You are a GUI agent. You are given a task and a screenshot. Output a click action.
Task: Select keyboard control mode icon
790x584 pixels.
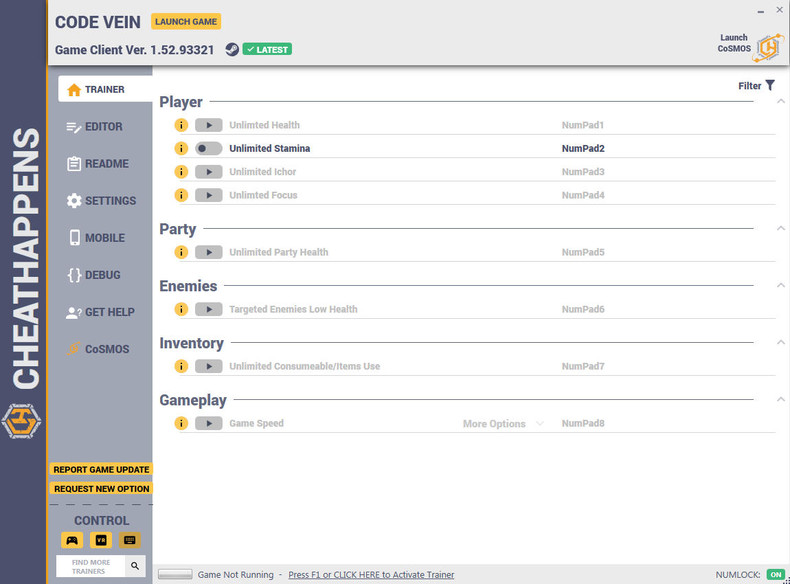(x=129, y=540)
